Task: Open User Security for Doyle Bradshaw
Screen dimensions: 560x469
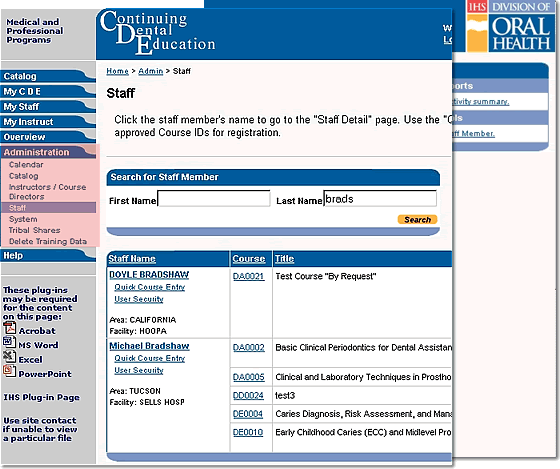Action: coord(139,299)
